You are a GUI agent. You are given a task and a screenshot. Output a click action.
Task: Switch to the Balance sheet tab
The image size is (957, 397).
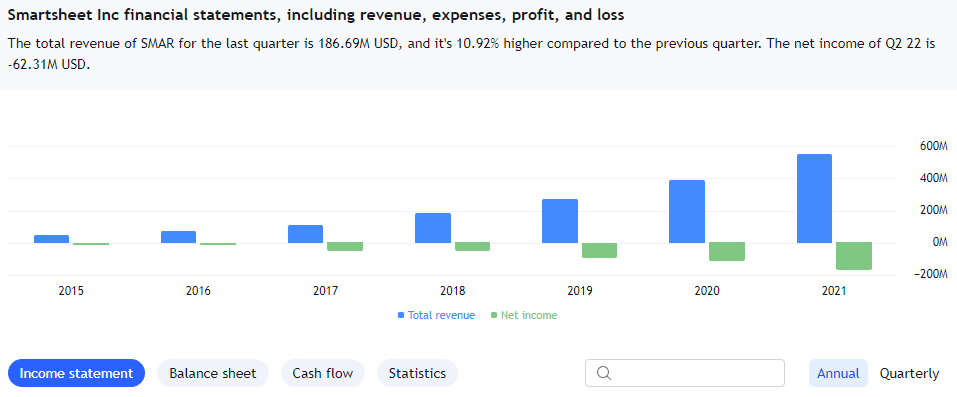pos(212,373)
